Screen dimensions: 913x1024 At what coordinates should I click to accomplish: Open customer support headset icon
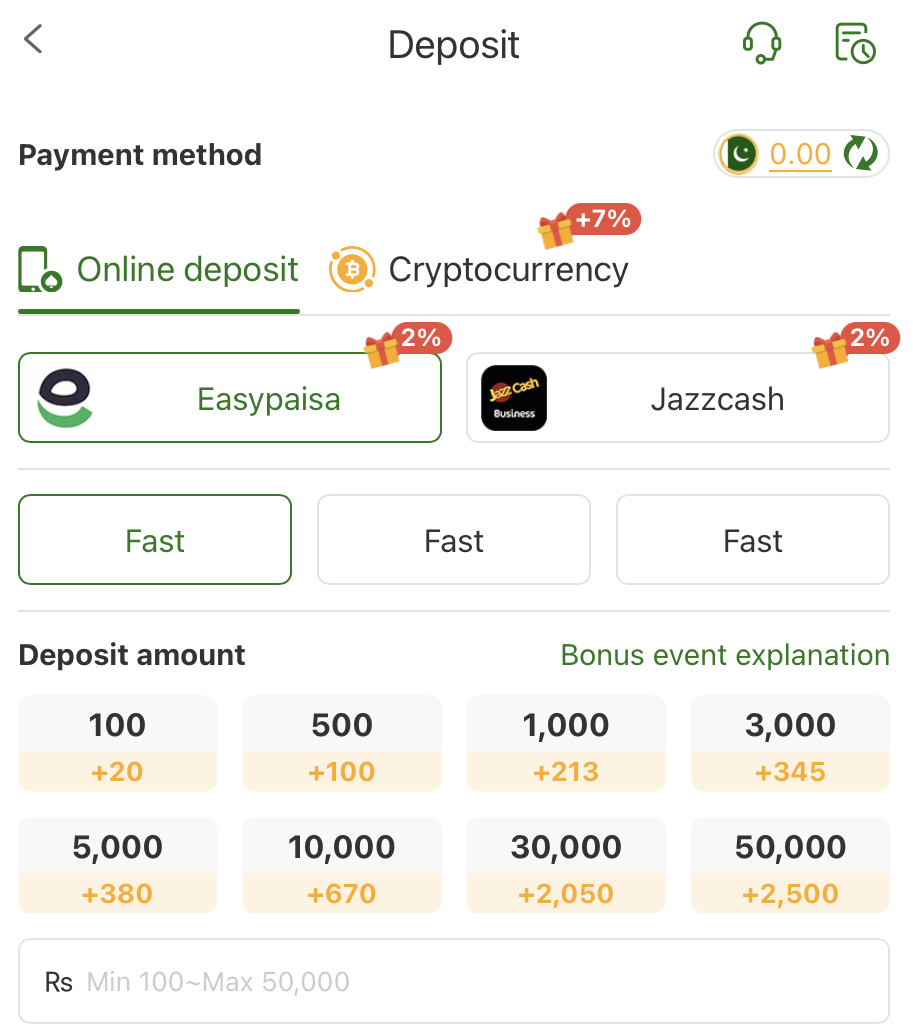pyautogui.click(x=761, y=44)
